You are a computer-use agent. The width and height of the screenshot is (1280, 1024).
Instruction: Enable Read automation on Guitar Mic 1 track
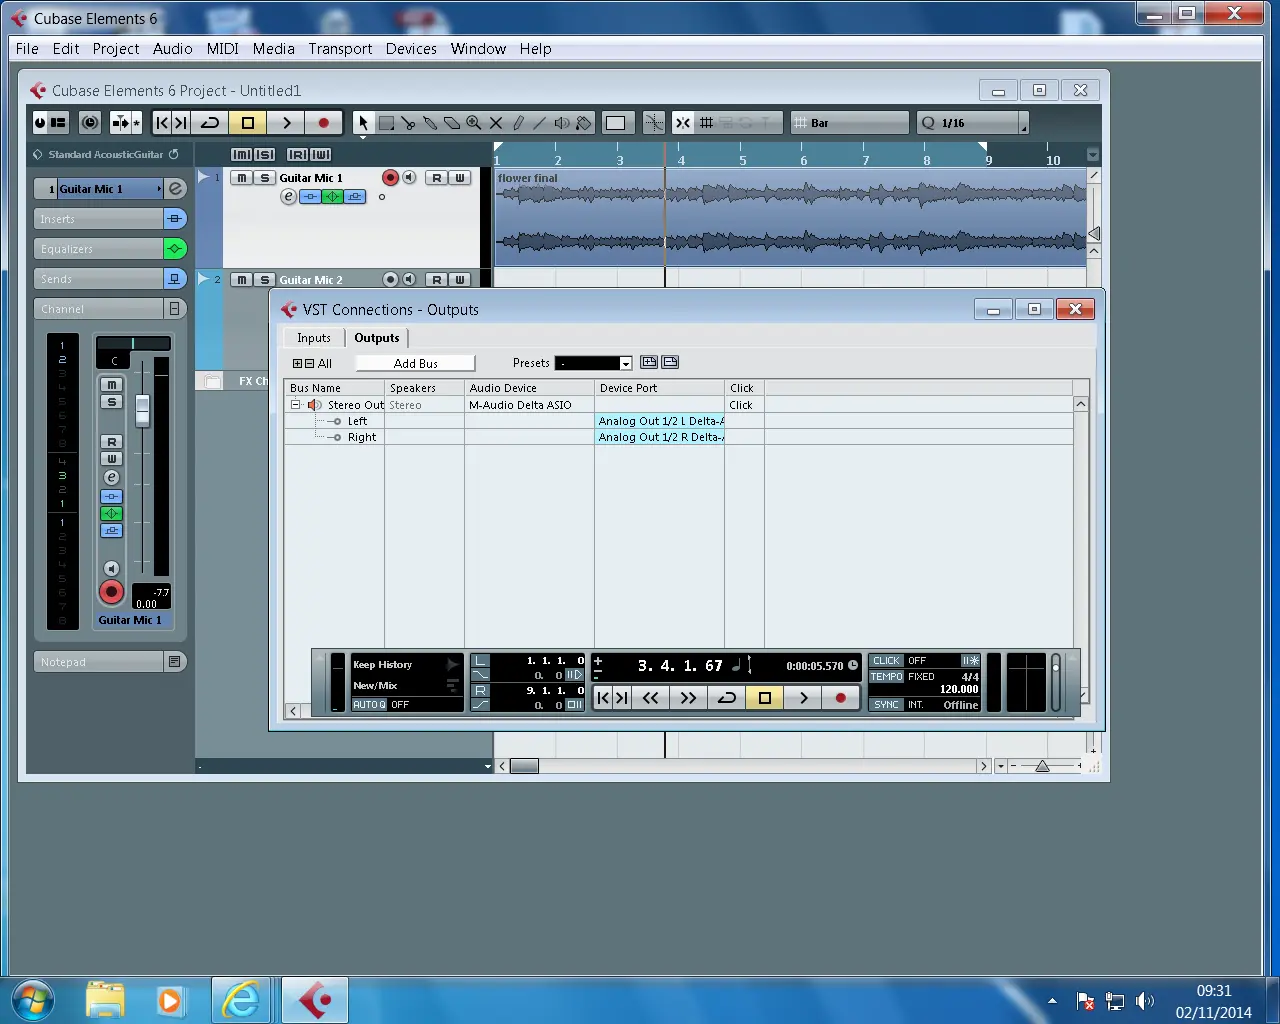tap(436, 178)
